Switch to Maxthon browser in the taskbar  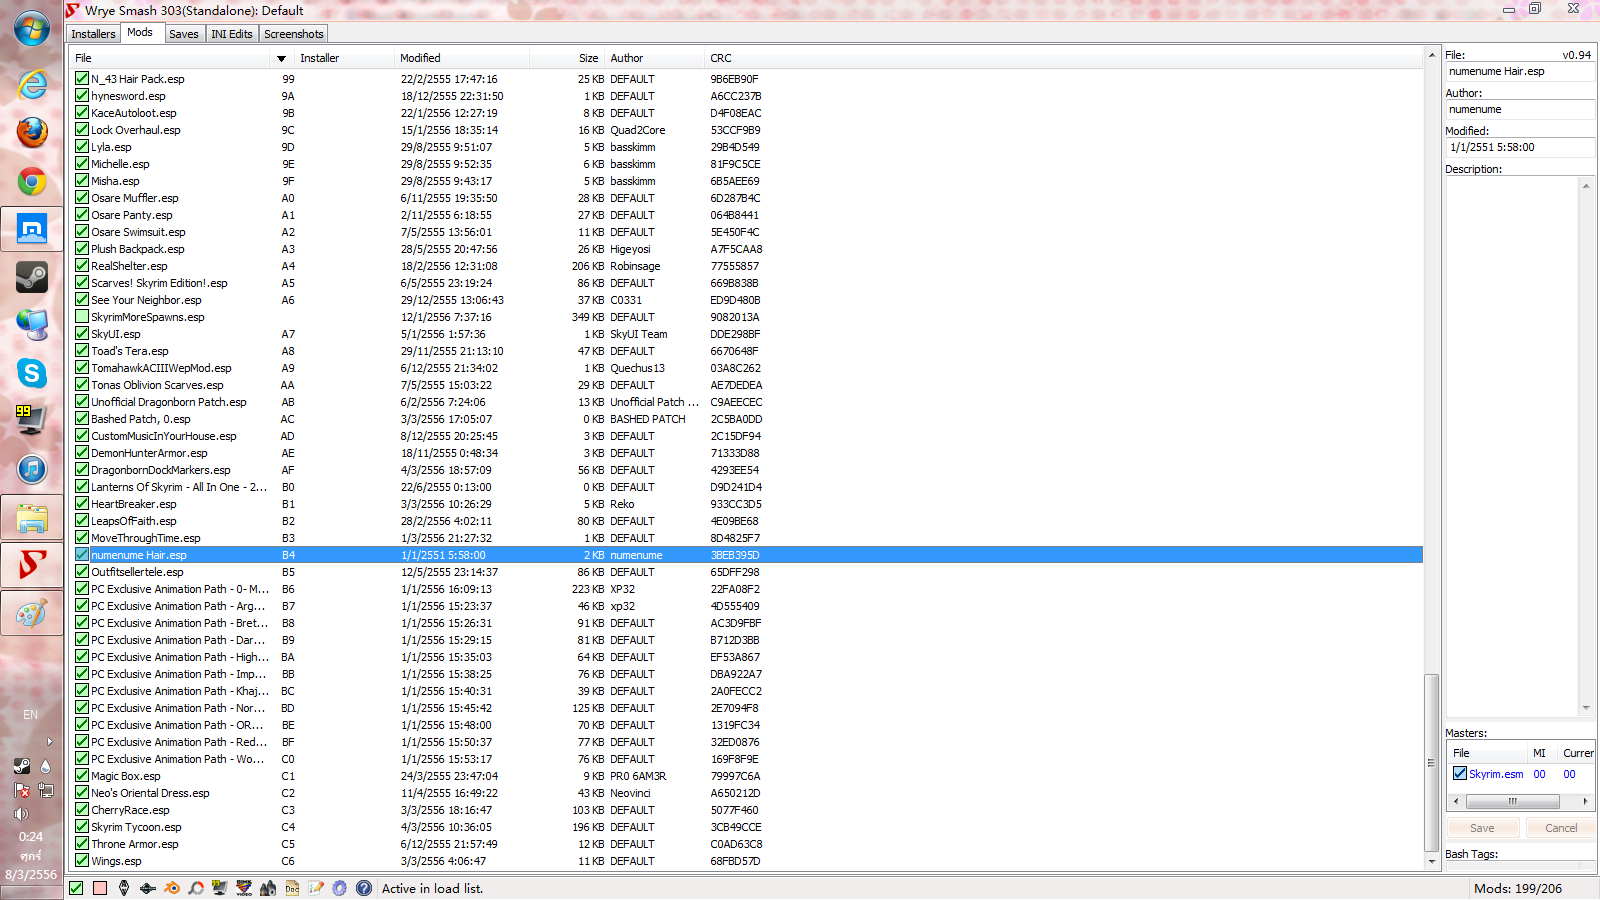click(32, 229)
